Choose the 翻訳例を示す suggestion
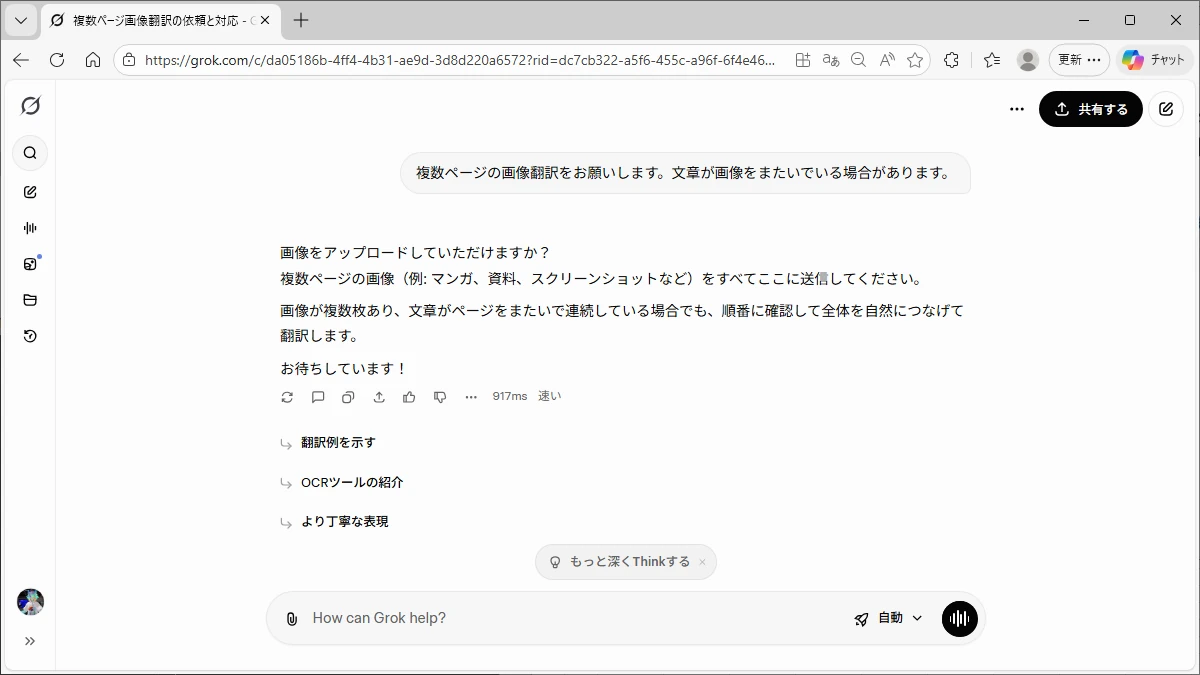 point(338,442)
